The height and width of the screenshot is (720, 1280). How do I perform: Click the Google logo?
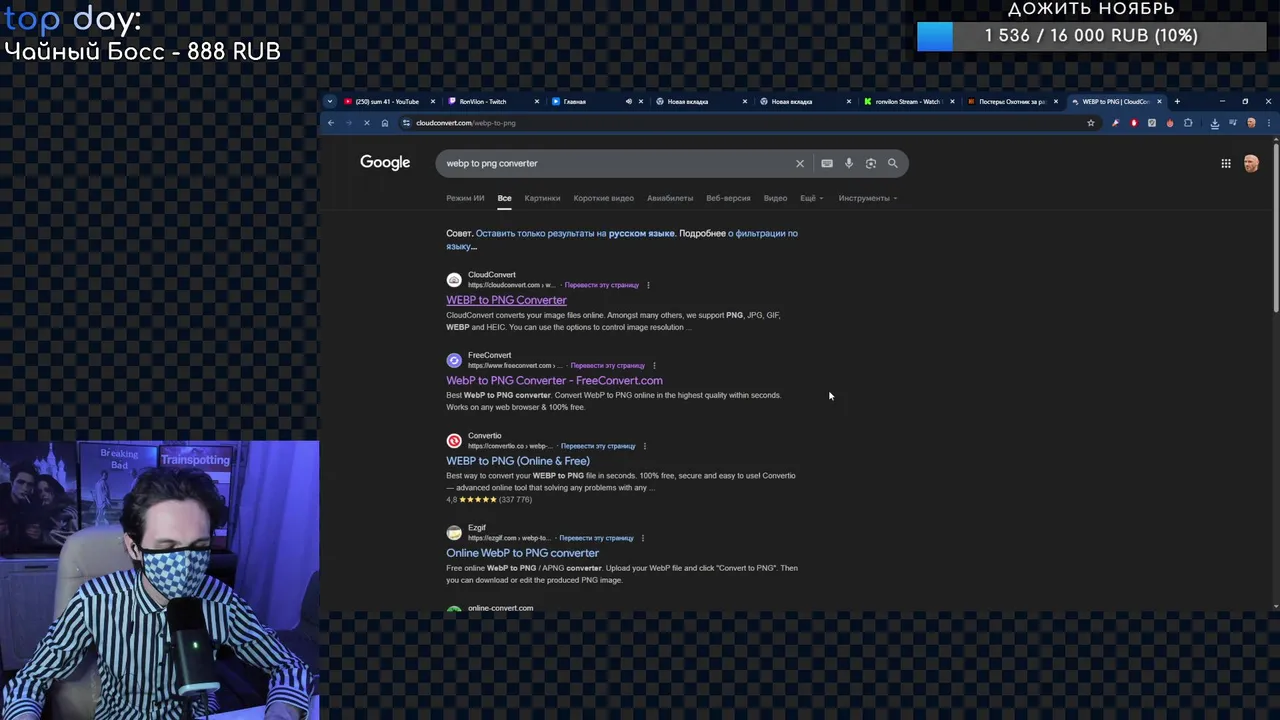coord(385,163)
